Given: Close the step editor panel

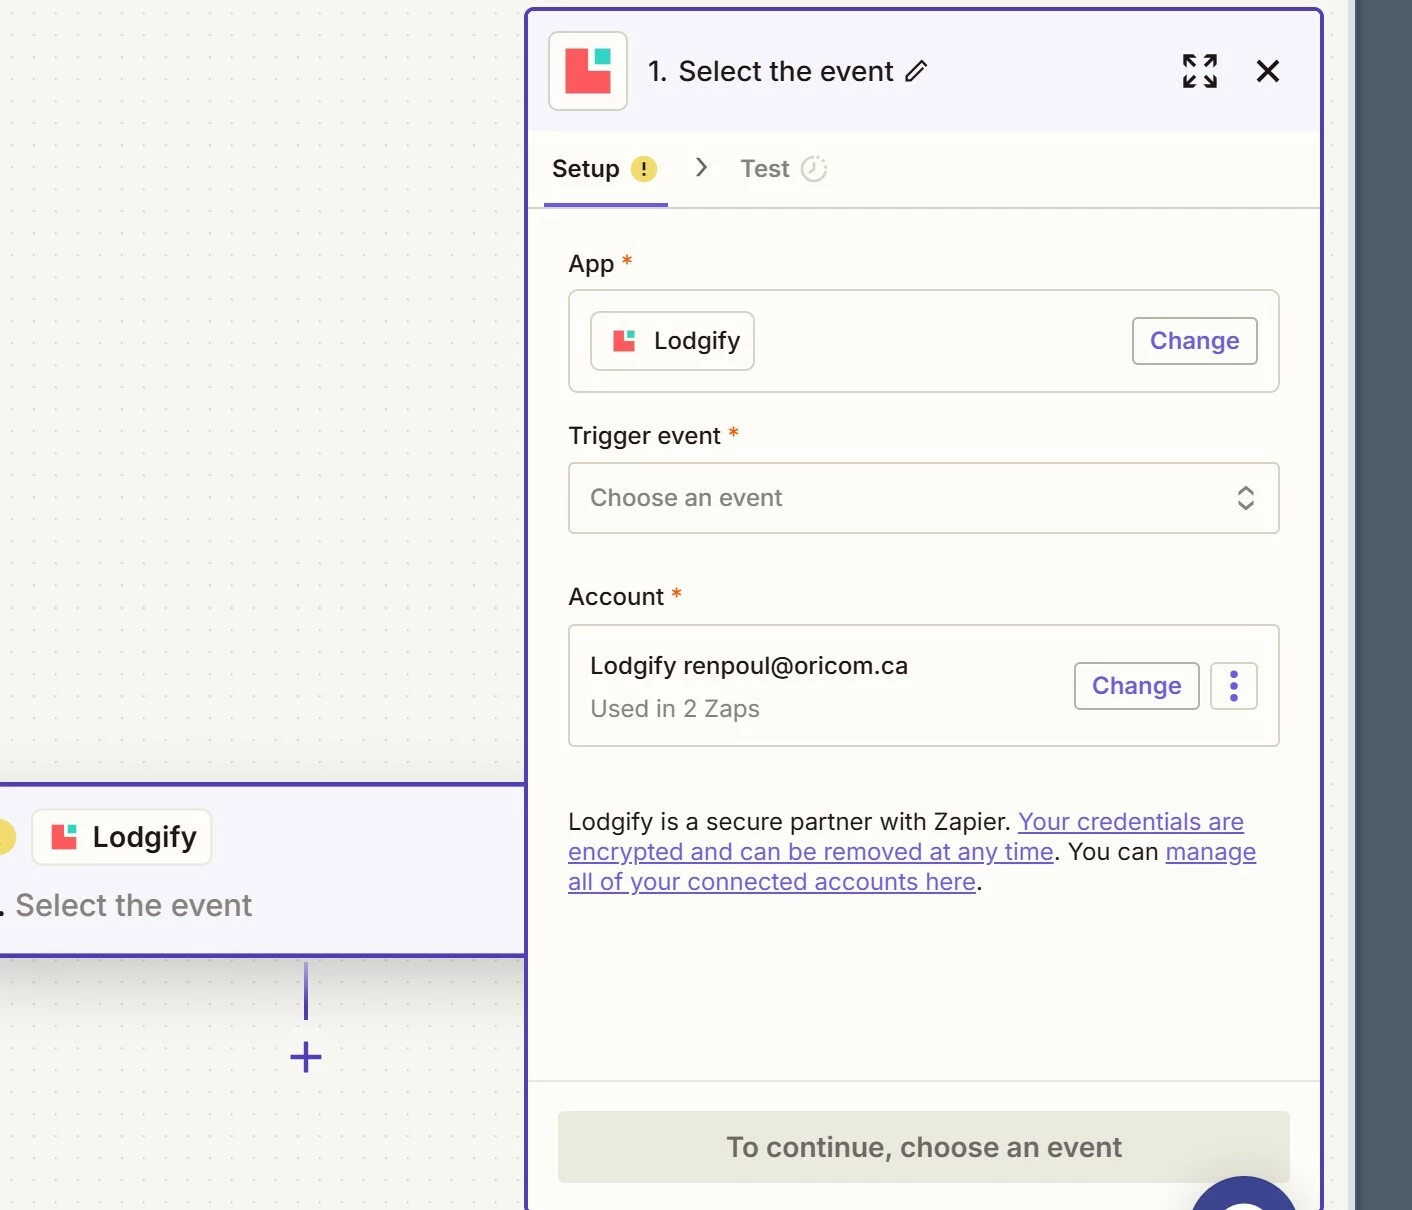Looking at the screenshot, I should [x=1268, y=71].
